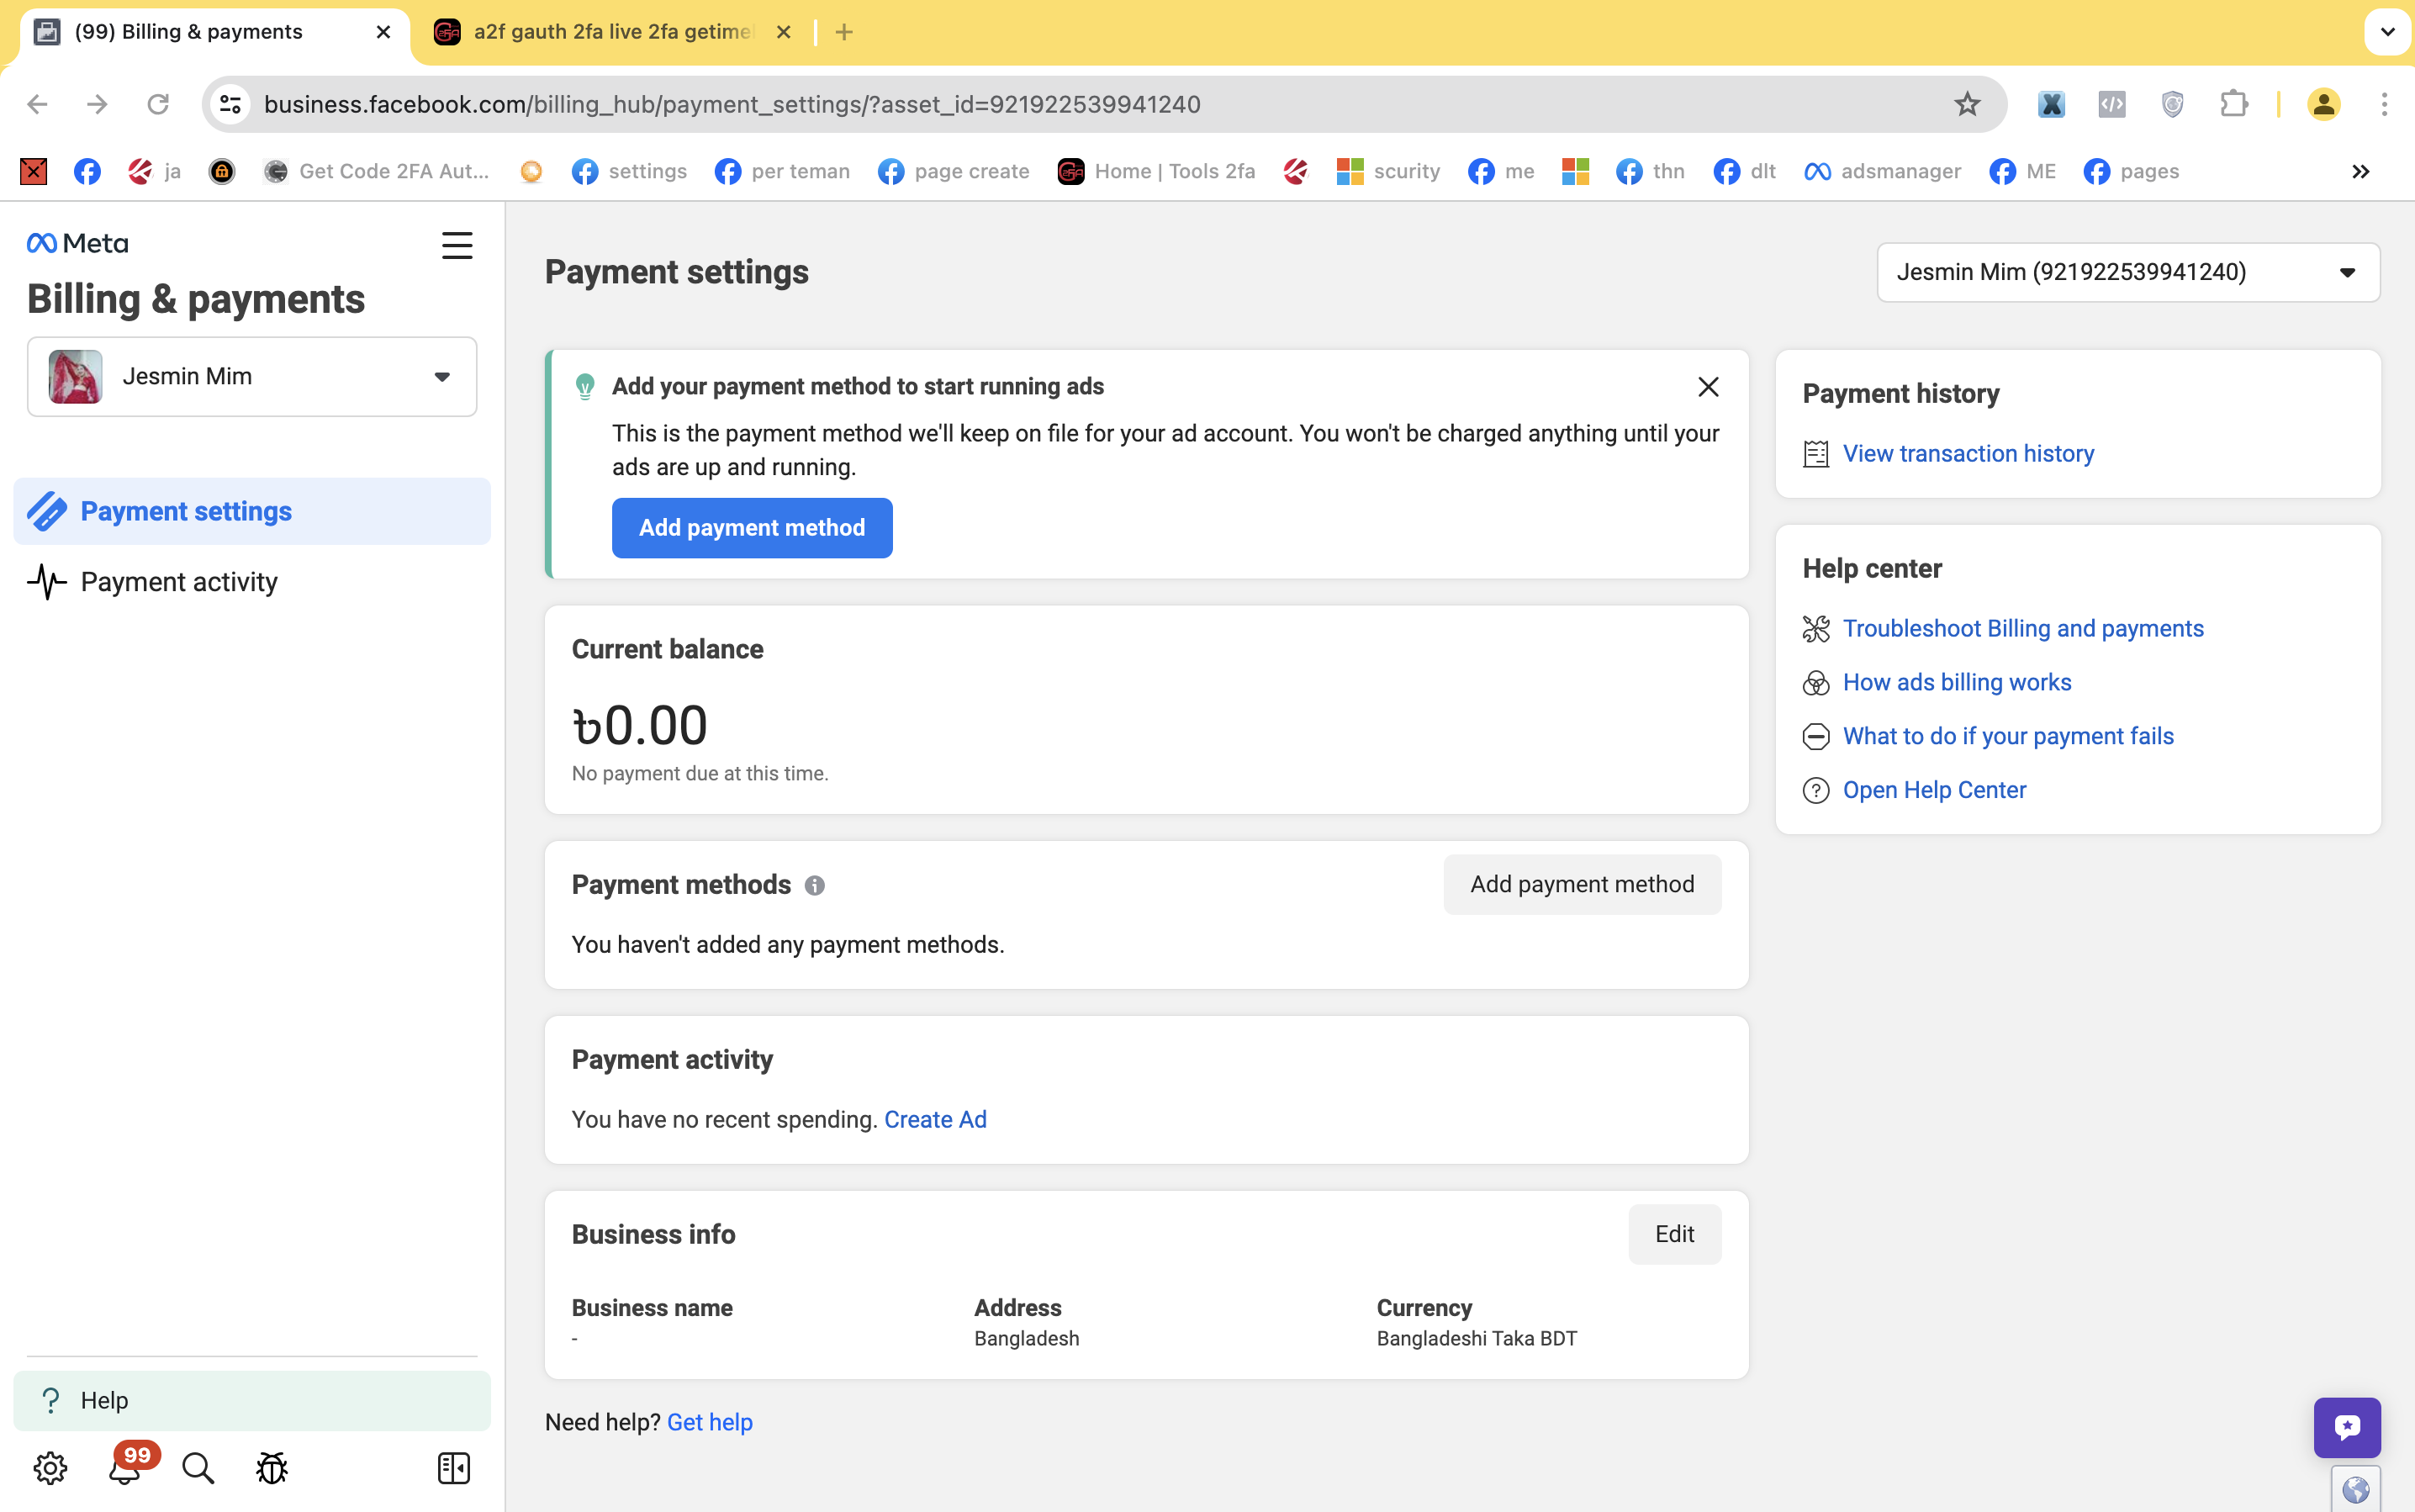Click the Chrome profile avatar icon

pos(2323,104)
